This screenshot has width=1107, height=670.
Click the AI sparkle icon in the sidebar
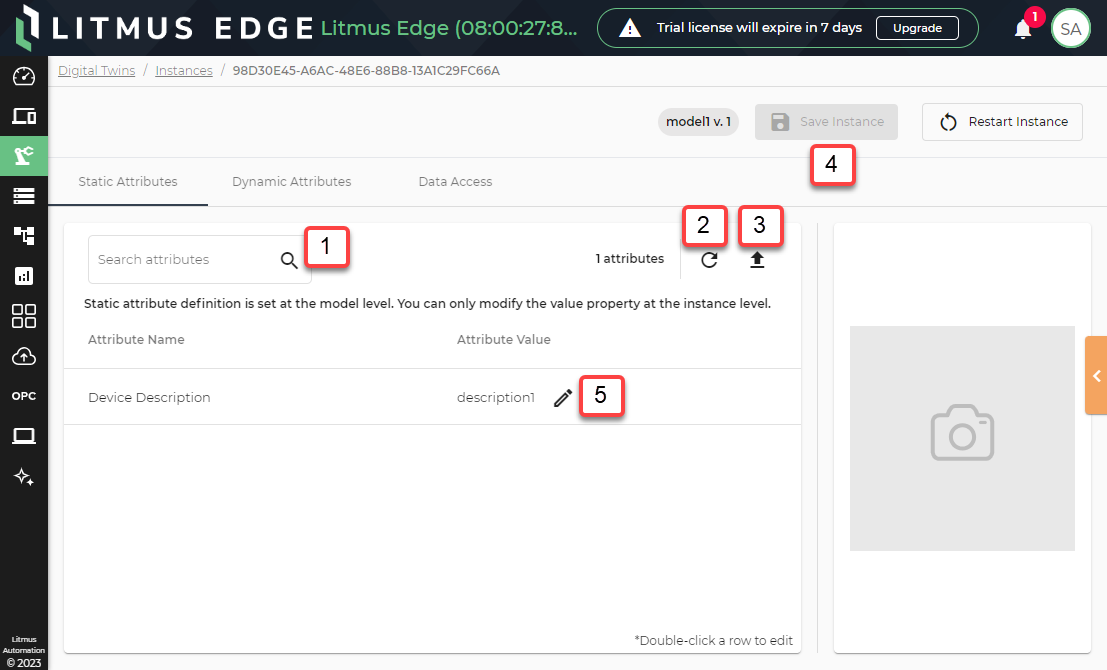(24, 477)
